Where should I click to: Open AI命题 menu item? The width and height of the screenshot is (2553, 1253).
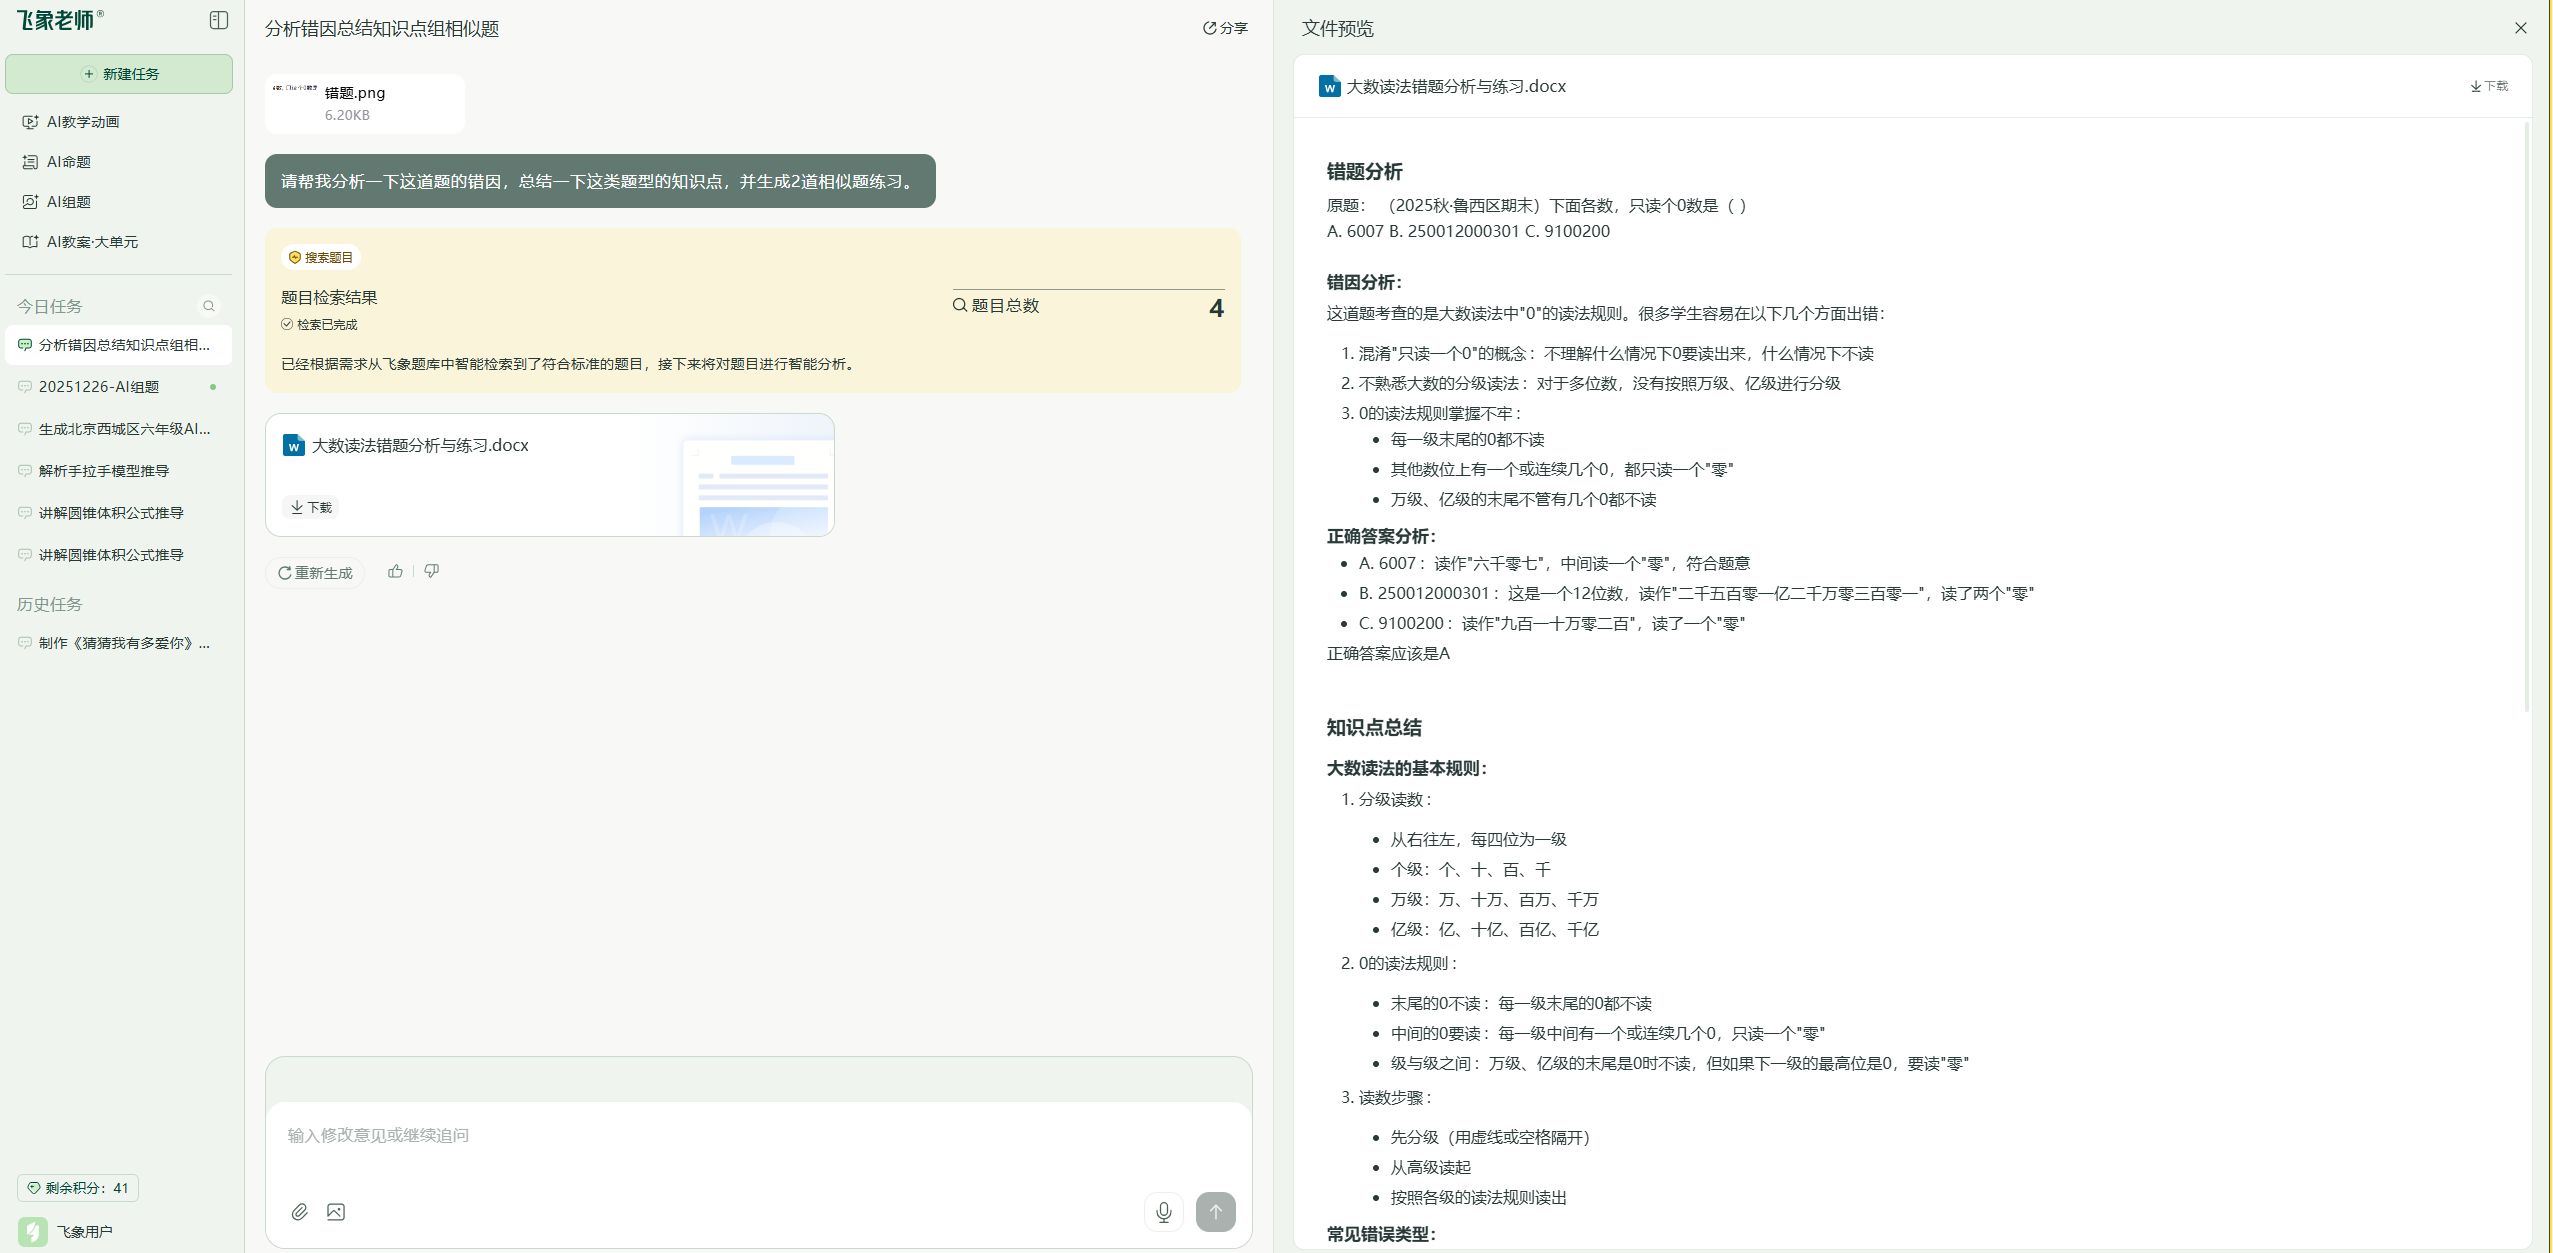(69, 162)
